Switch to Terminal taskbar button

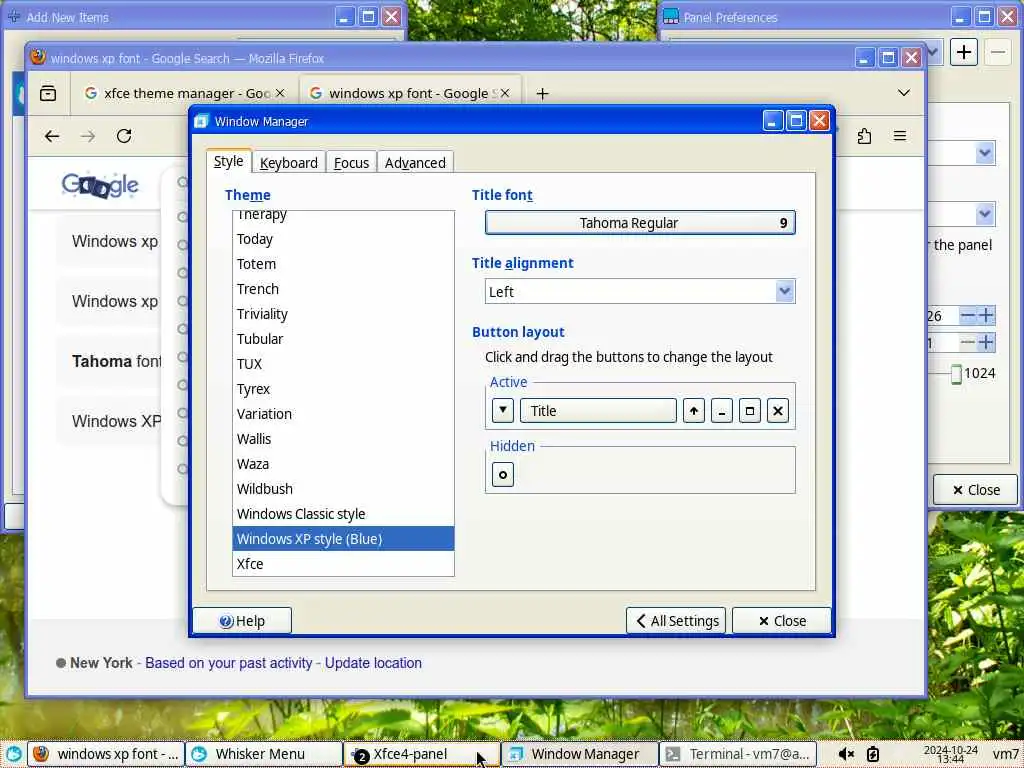point(738,754)
